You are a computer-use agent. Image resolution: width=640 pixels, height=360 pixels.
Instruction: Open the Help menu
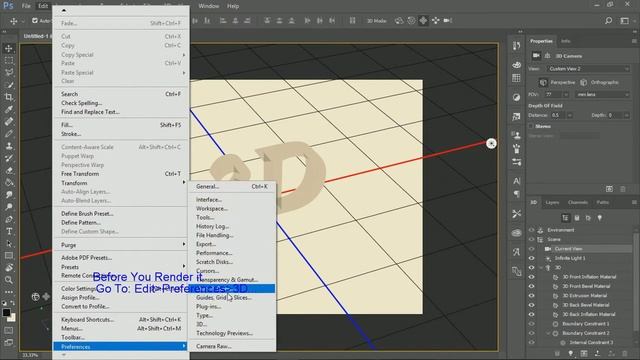click(x=233, y=6)
